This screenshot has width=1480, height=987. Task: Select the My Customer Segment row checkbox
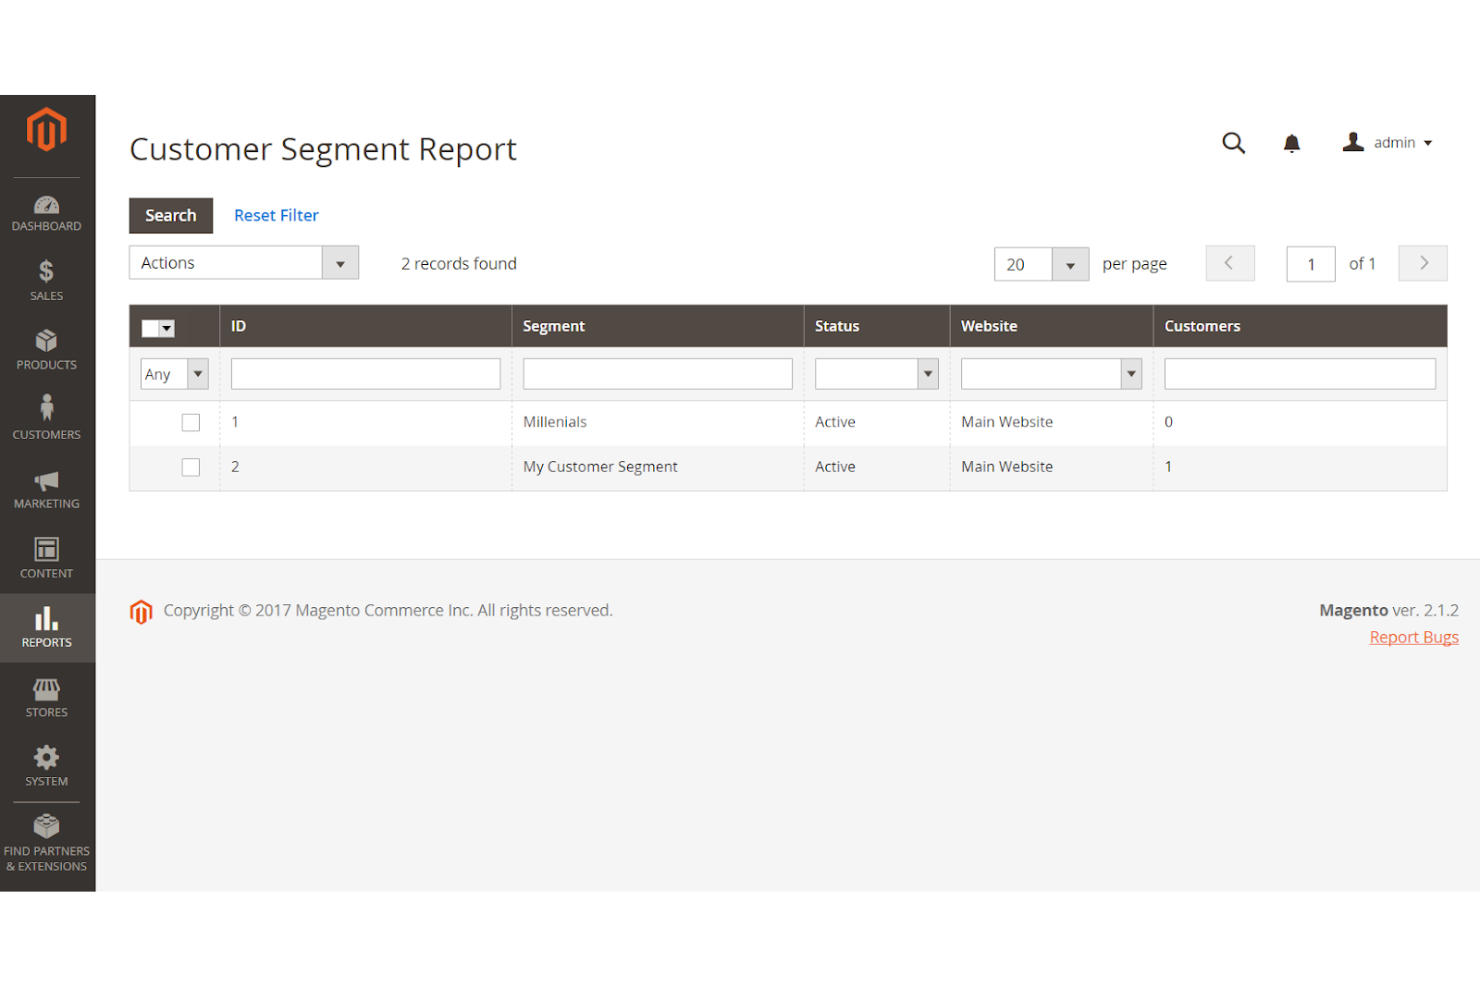(190, 467)
